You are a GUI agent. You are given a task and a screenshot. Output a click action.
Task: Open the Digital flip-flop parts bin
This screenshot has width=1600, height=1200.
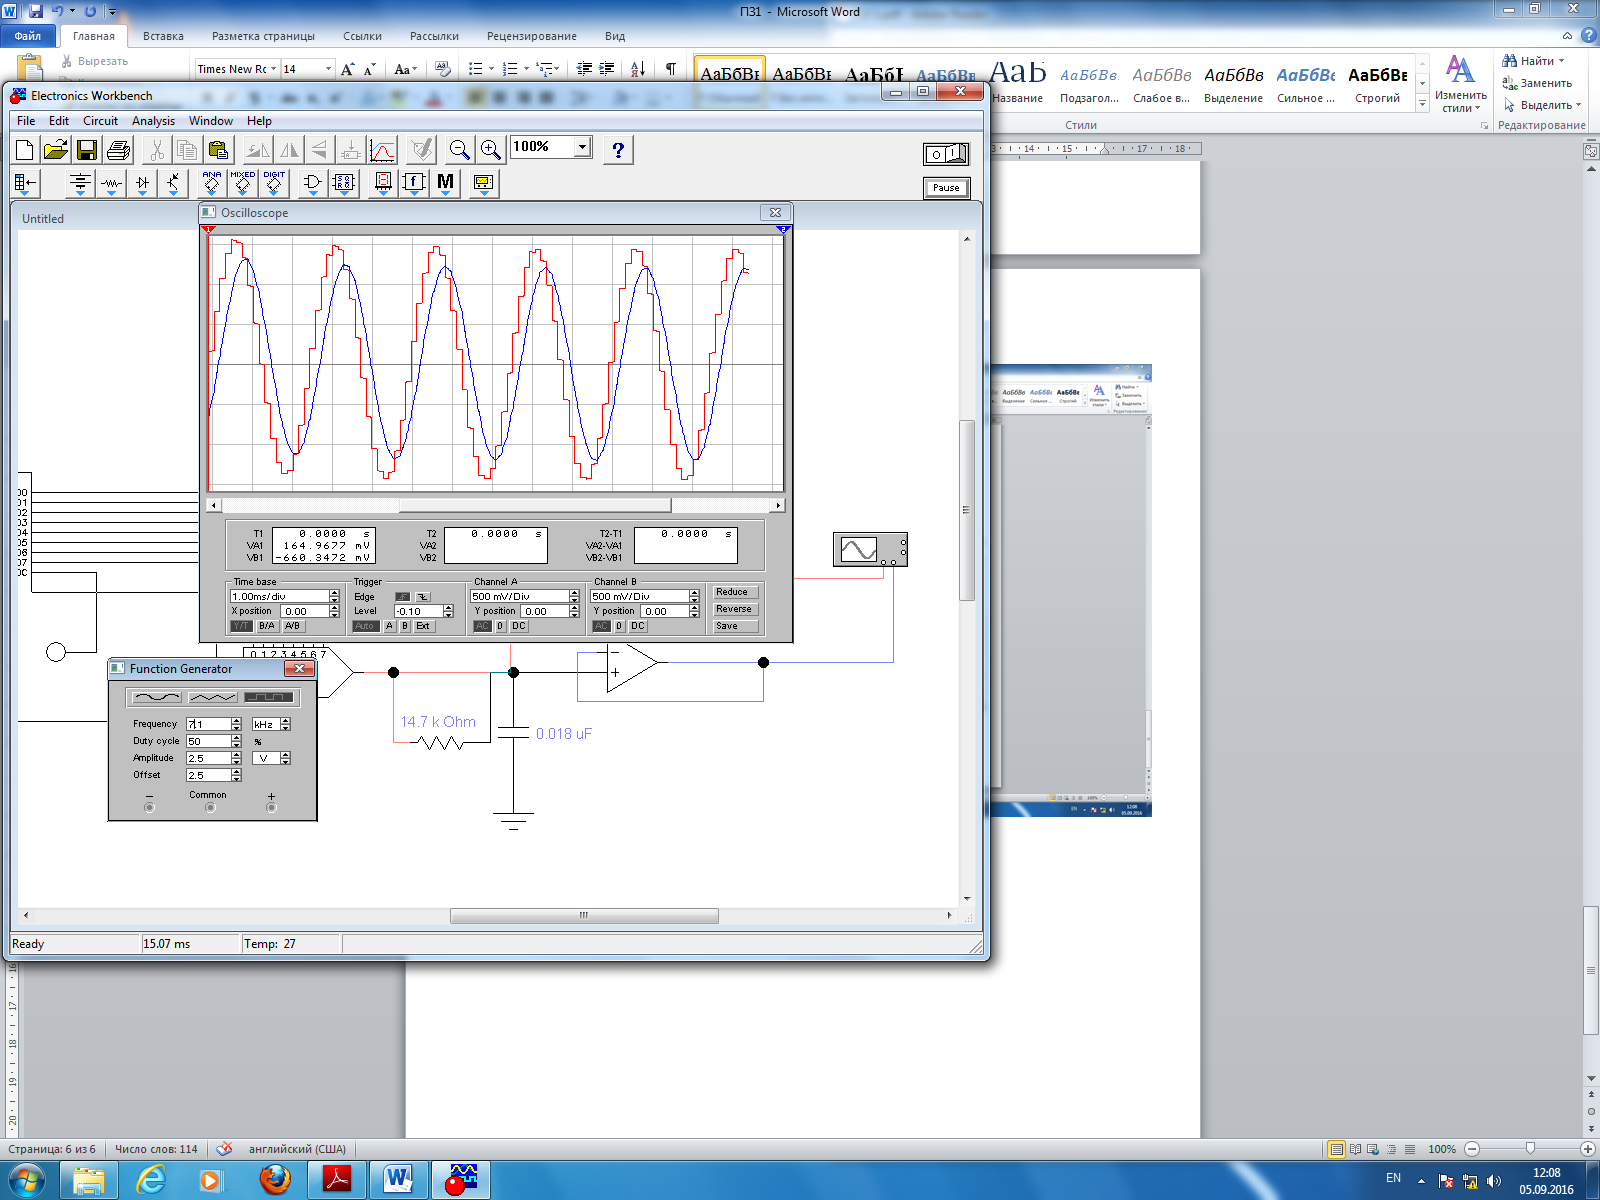[x=343, y=183]
